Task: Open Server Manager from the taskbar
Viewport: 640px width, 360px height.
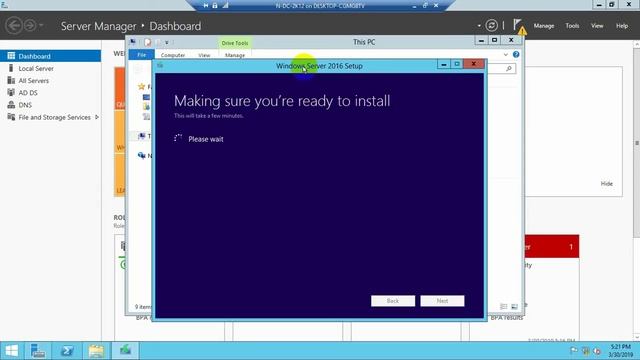Action: tap(38, 351)
